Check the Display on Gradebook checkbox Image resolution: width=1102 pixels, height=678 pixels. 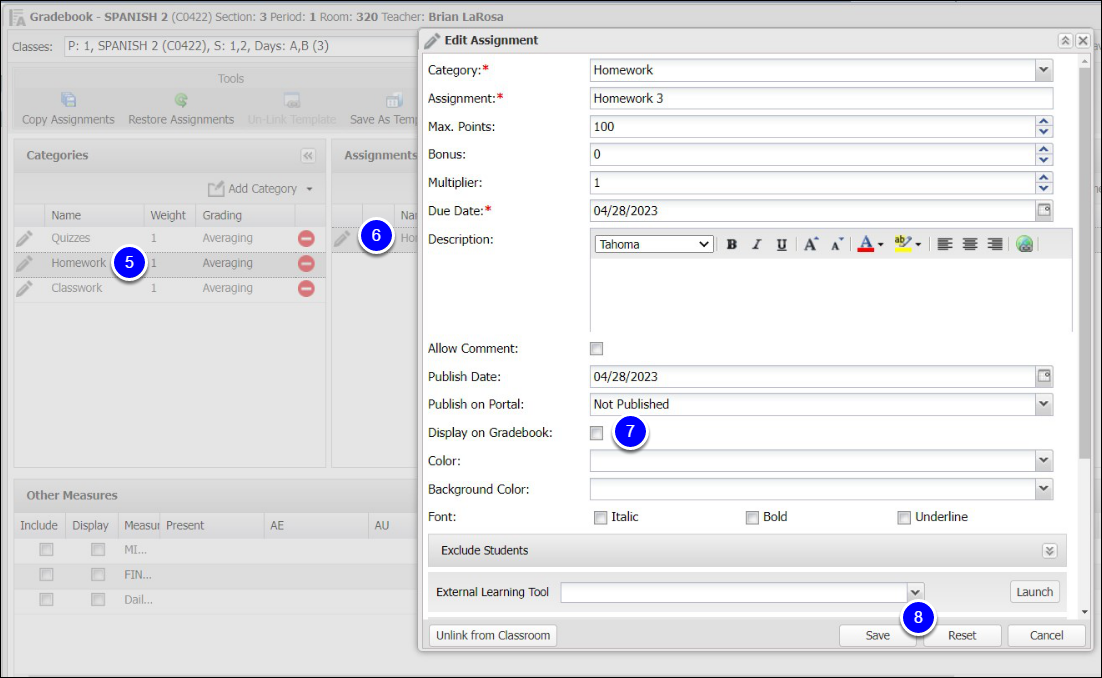(x=597, y=433)
